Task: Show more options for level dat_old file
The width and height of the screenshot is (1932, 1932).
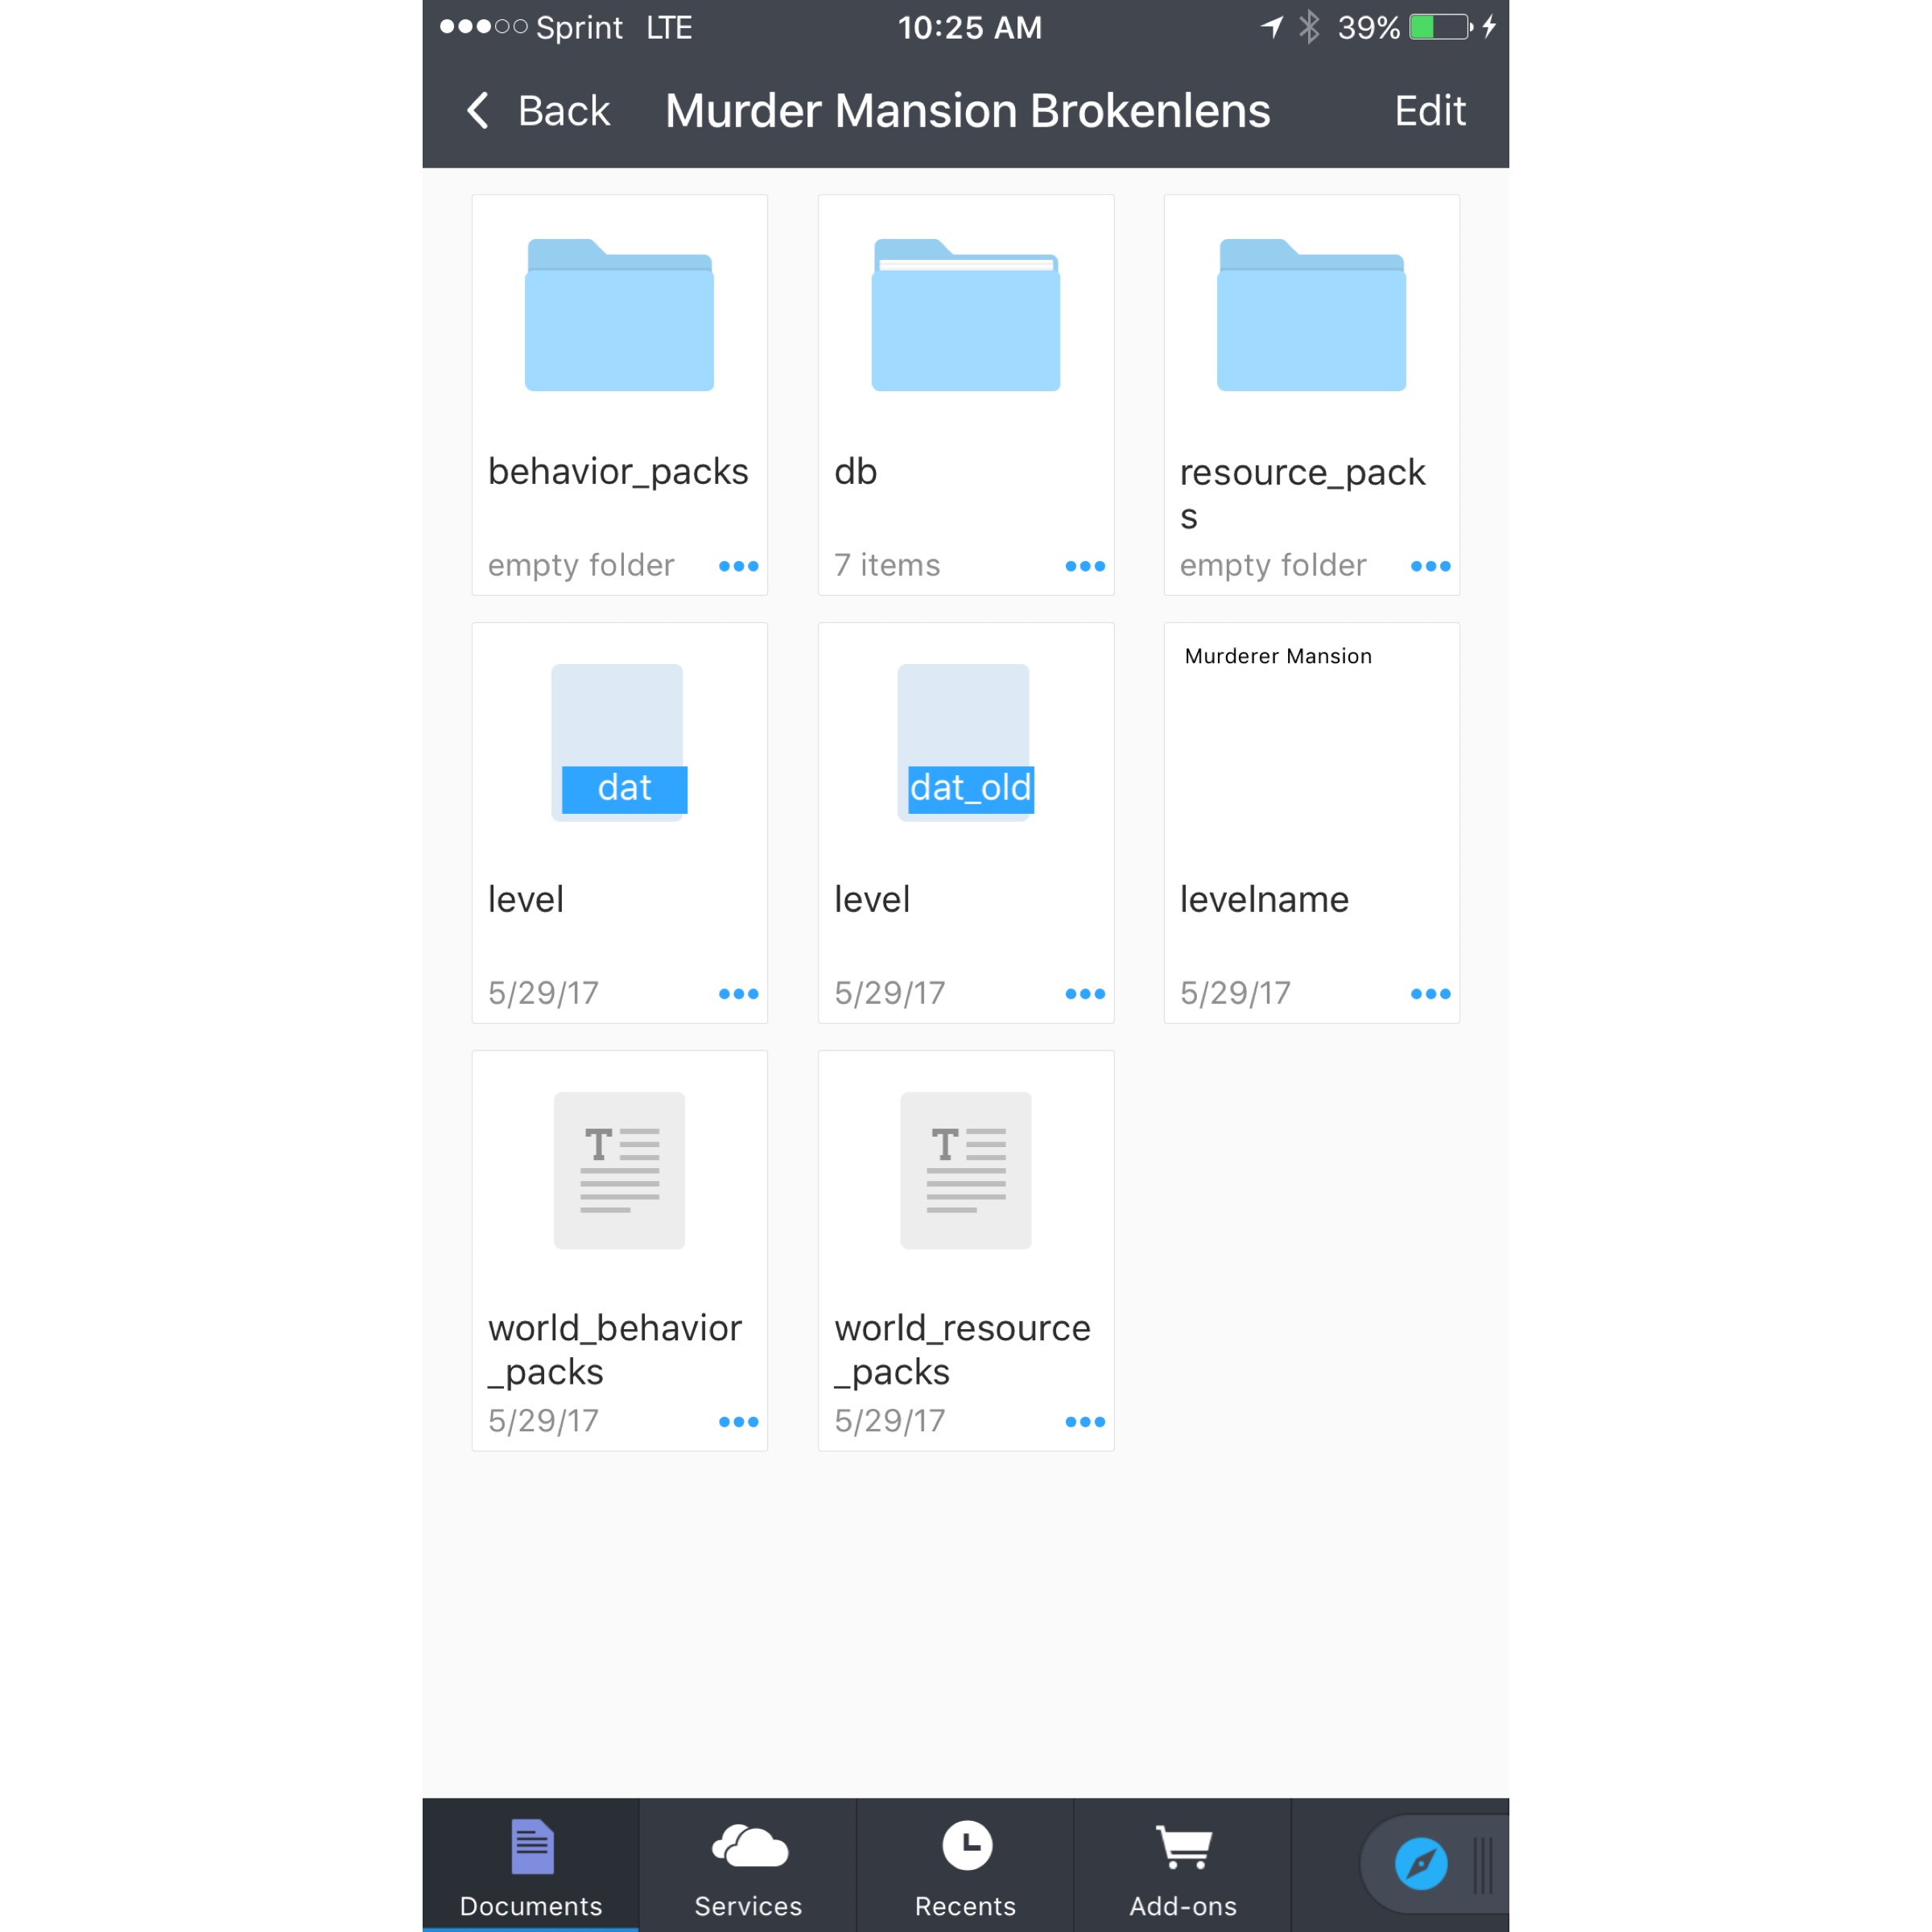Action: point(1085,994)
